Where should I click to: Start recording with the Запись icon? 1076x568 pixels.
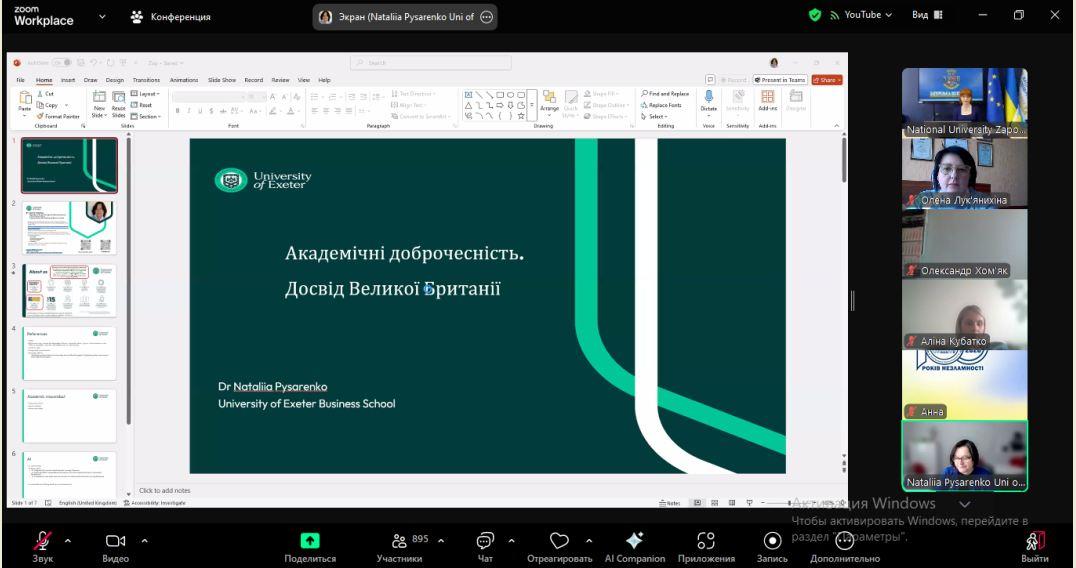click(x=771, y=541)
